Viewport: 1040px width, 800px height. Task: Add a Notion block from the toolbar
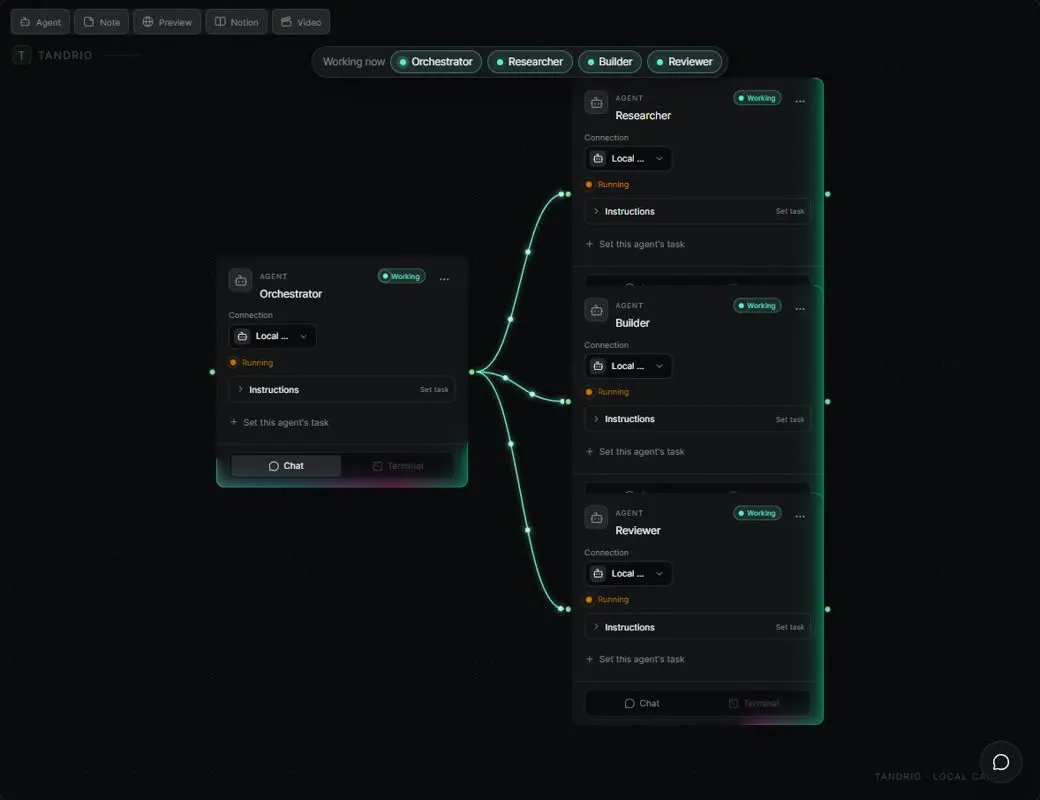point(237,22)
